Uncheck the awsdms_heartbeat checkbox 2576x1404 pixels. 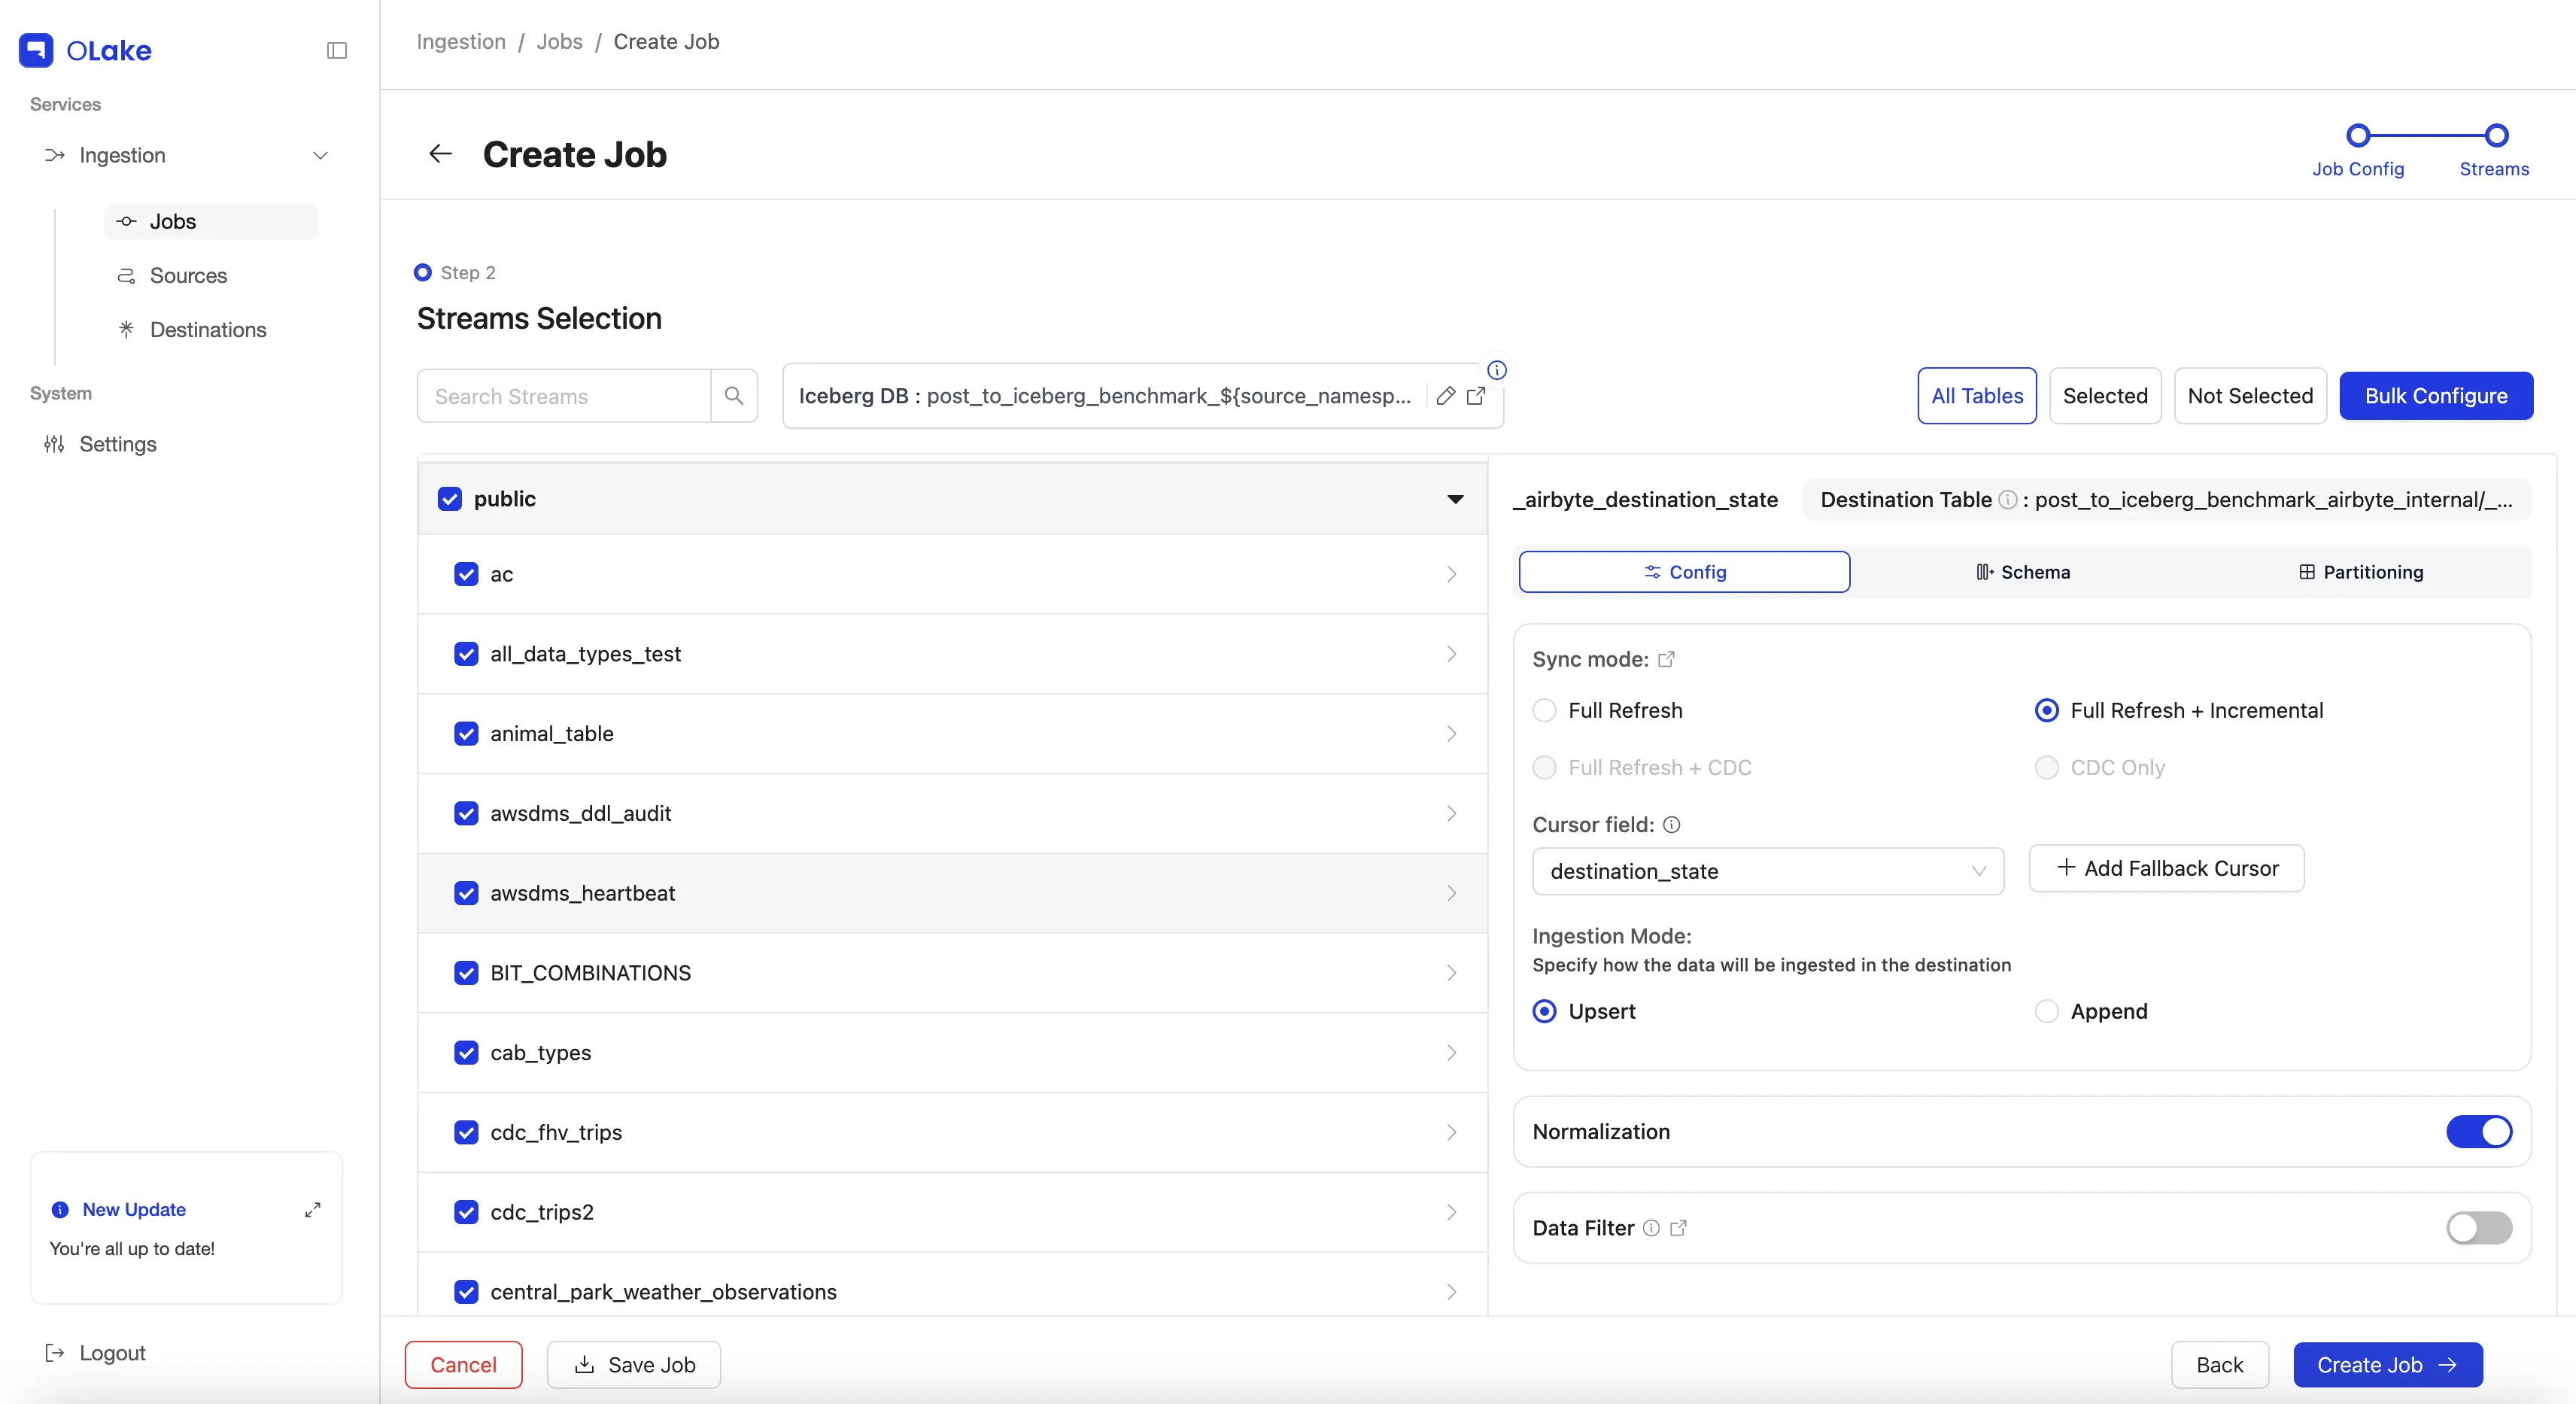(466, 893)
